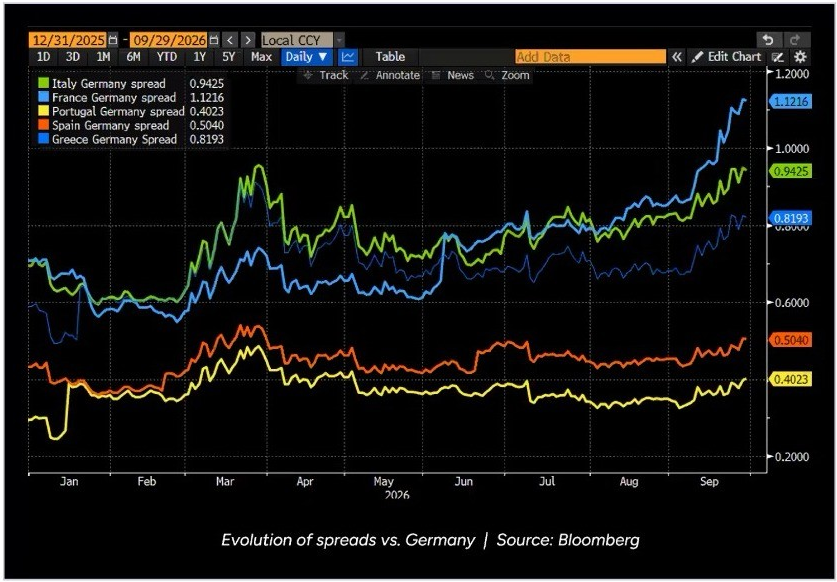Click the redo arrow button
This screenshot has width=837, height=582.
pyautogui.click(x=795, y=40)
